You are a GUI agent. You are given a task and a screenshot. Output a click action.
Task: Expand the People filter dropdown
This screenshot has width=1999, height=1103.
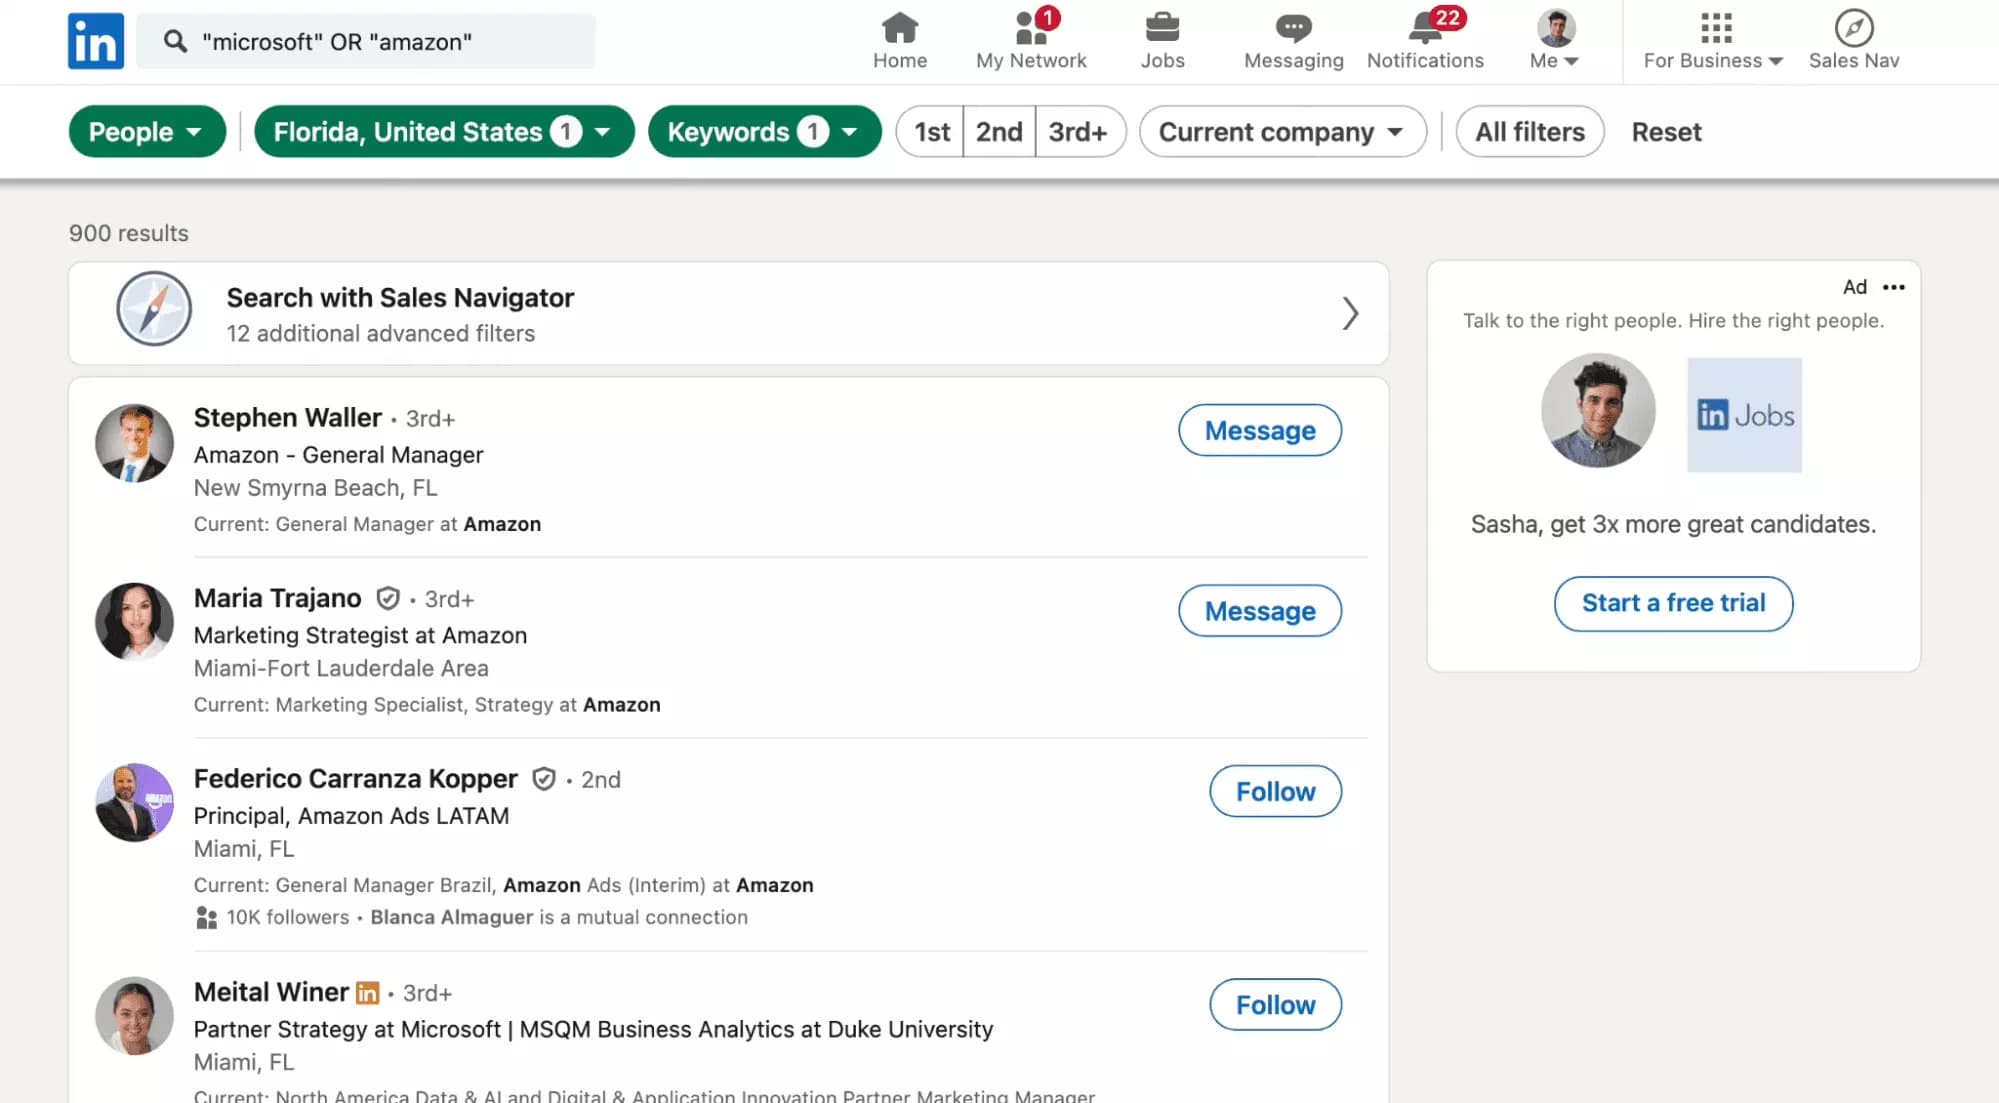[147, 132]
